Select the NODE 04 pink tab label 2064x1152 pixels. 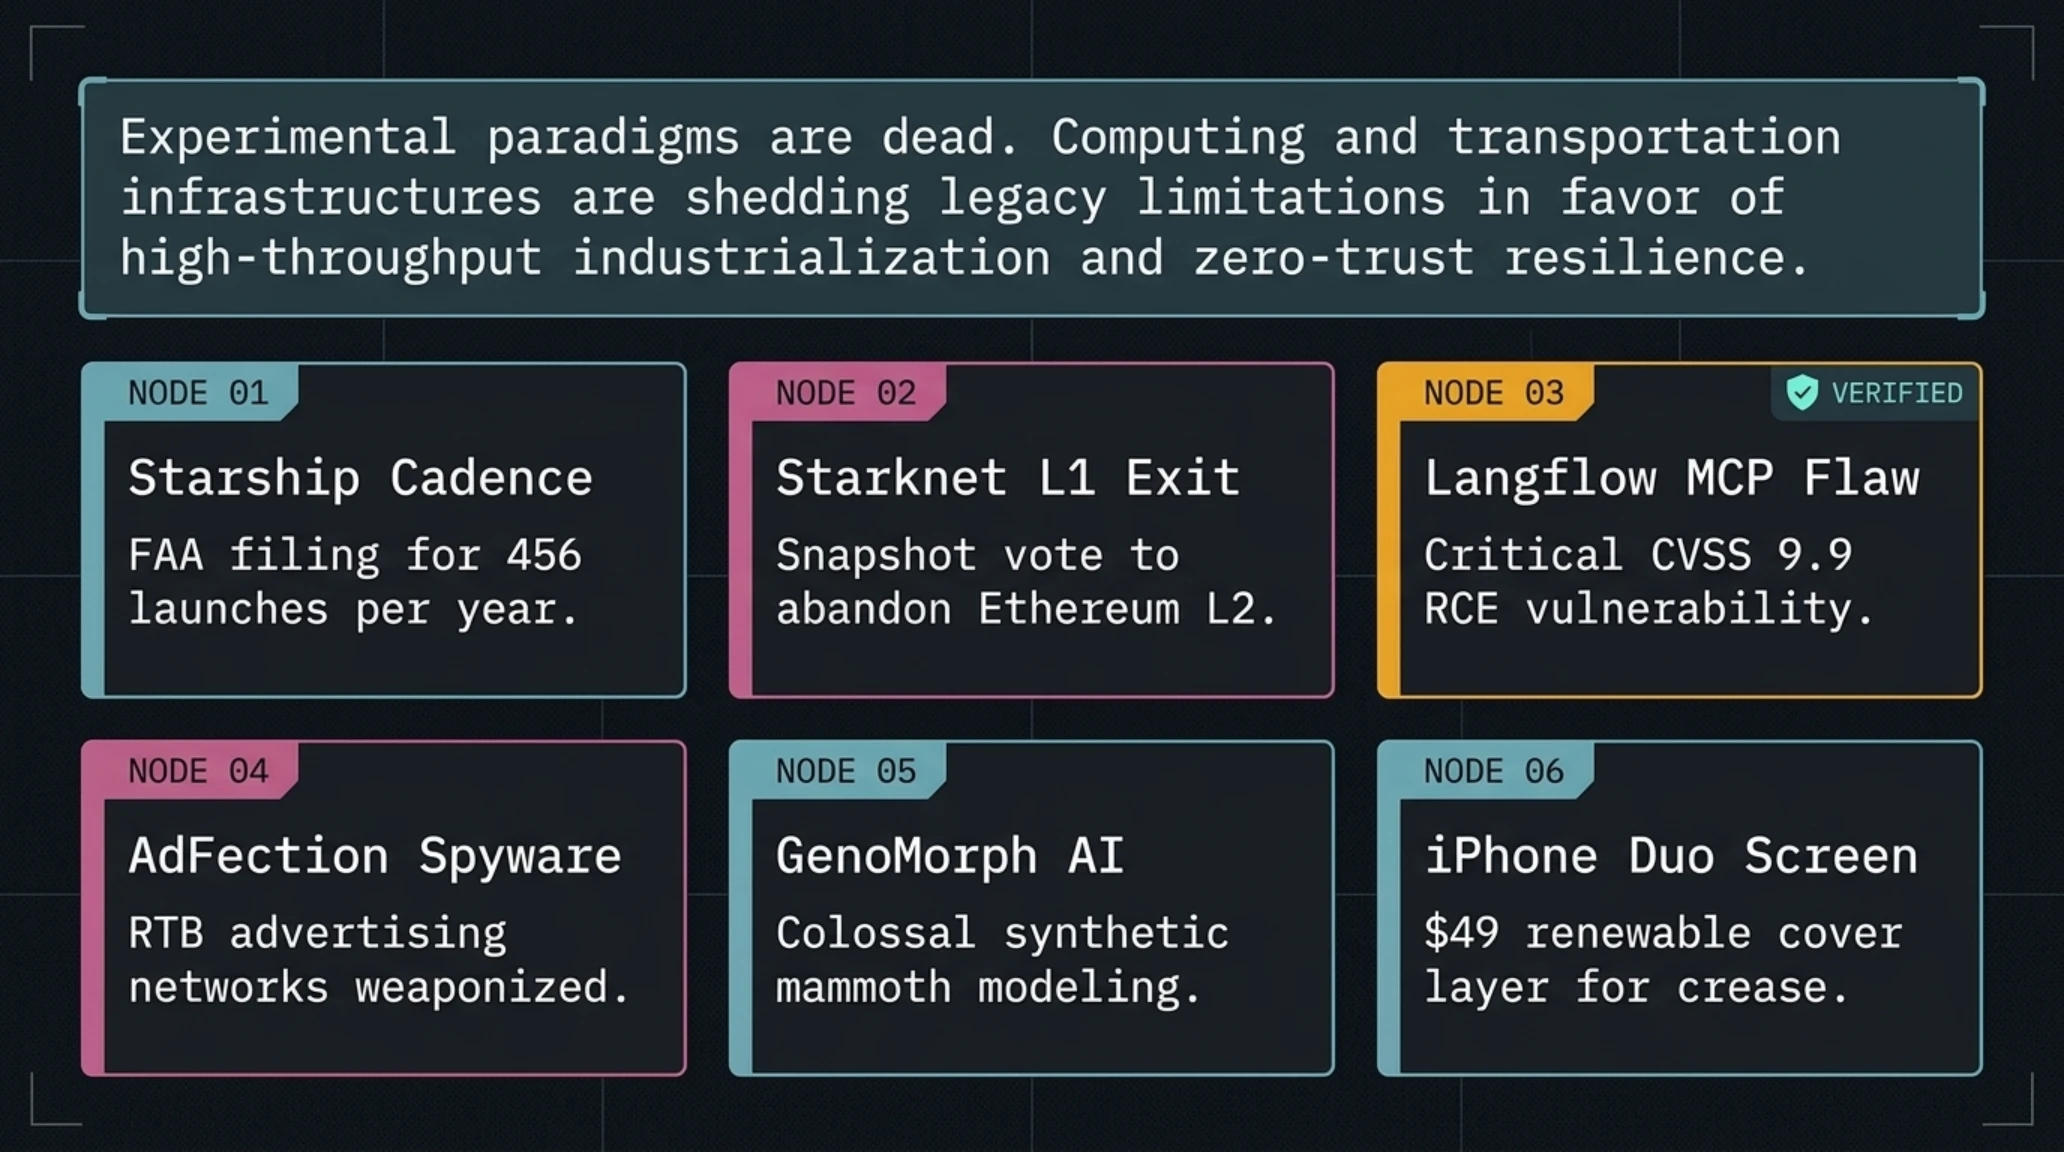point(198,771)
